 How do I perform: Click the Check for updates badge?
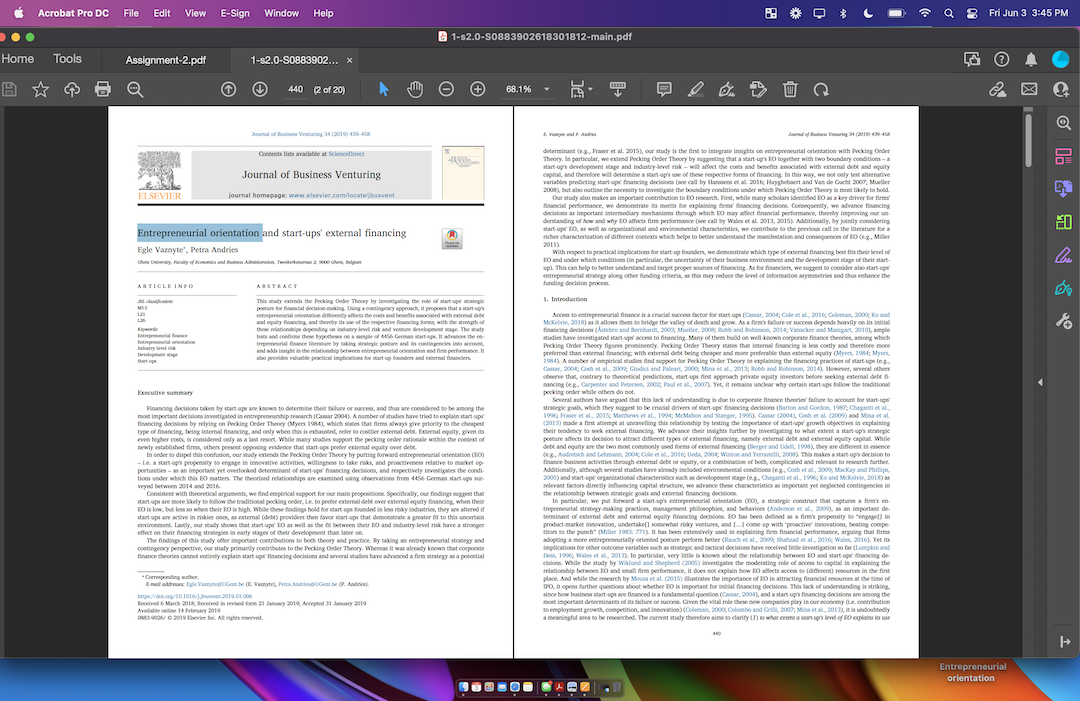pyautogui.click(x=452, y=238)
